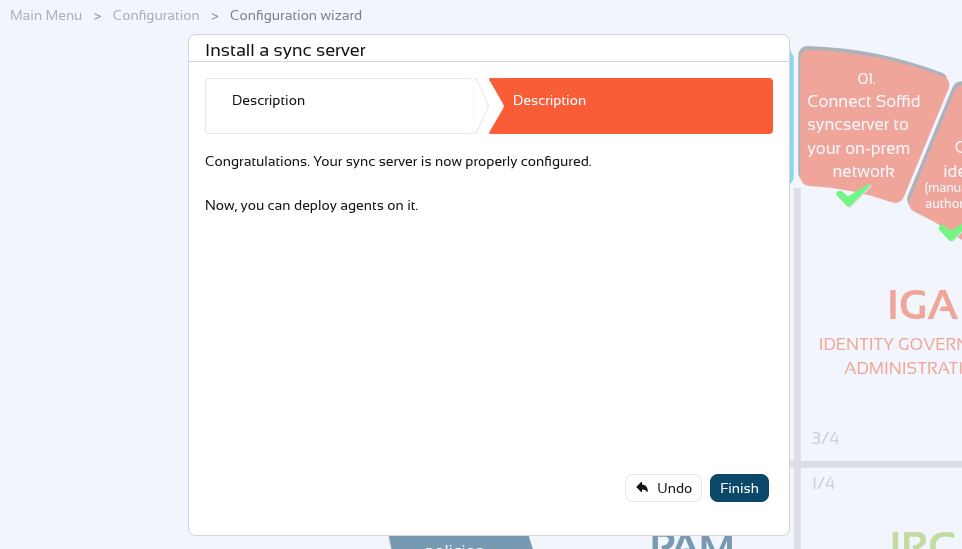Click the Undo button
Image resolution: width=962 pixels, height=549 pixels.
pyautogui.click(x=663, y=488)
